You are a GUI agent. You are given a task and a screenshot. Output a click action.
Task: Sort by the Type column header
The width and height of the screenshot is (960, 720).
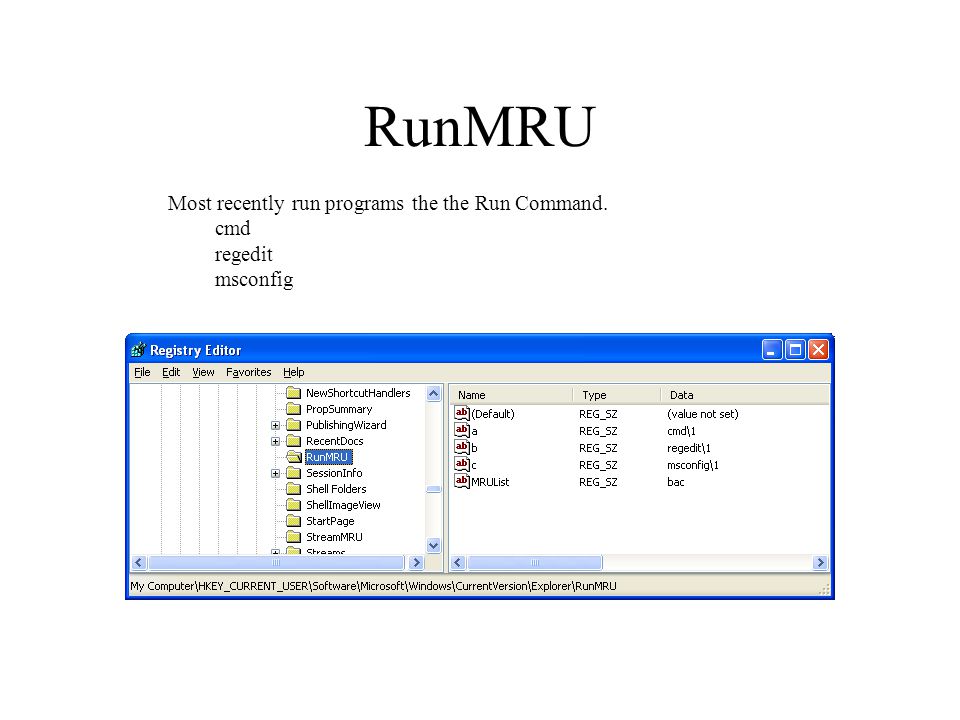point(617,395)
